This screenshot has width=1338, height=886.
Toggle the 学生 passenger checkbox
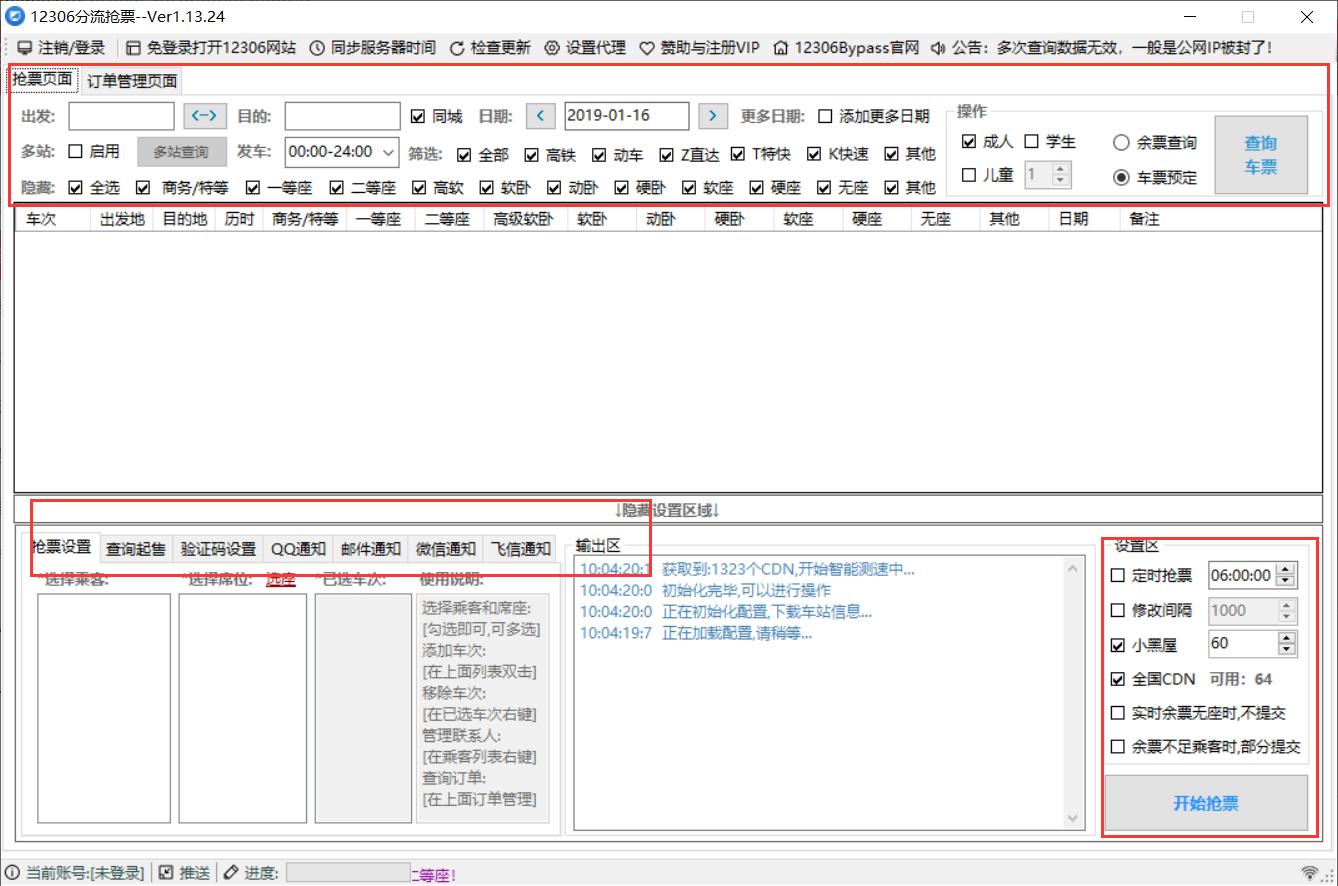click(1032, 142)
